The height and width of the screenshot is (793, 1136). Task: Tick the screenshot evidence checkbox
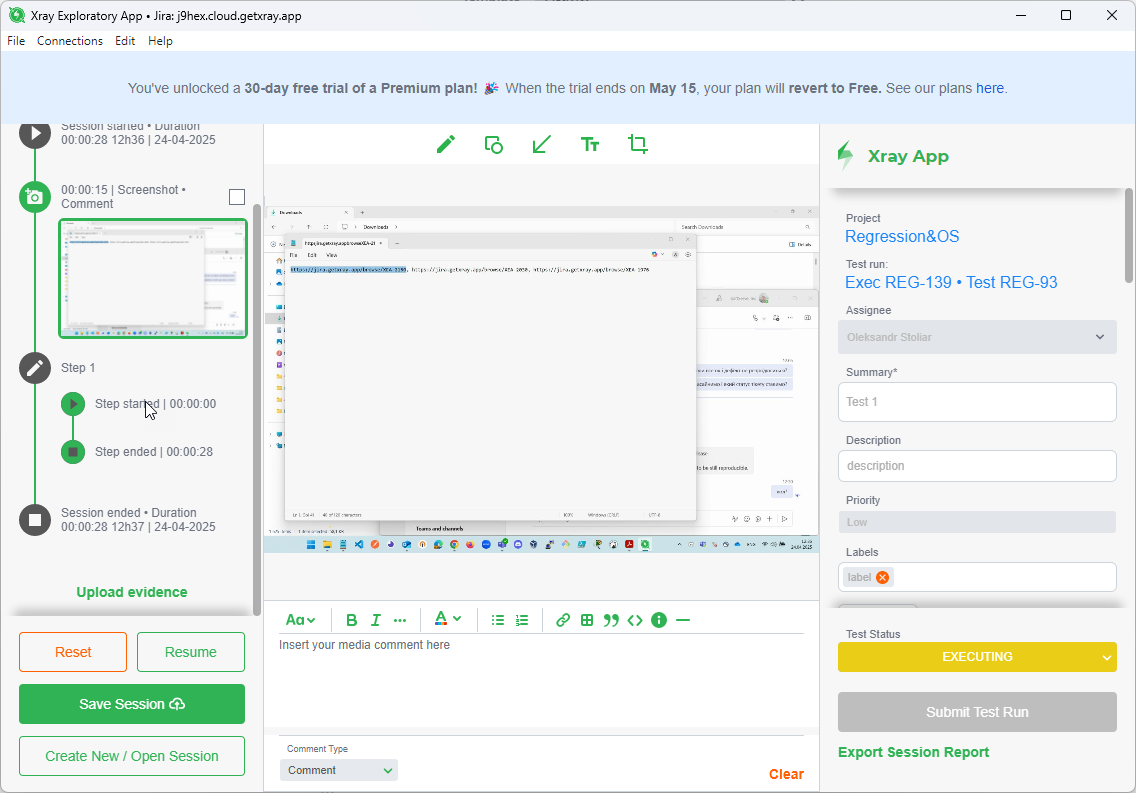tap(237, 196)
